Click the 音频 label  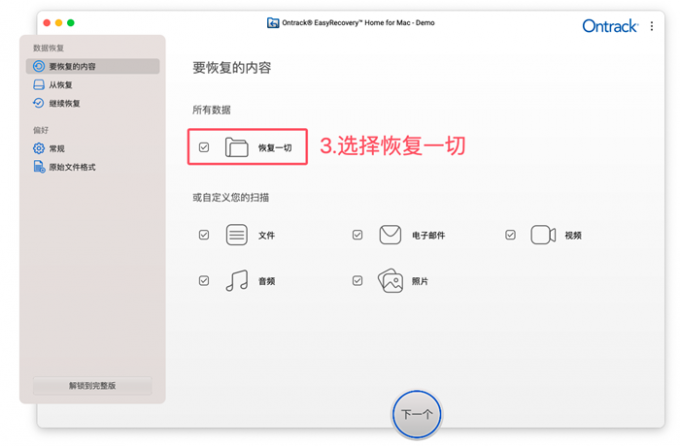[267, 281]
